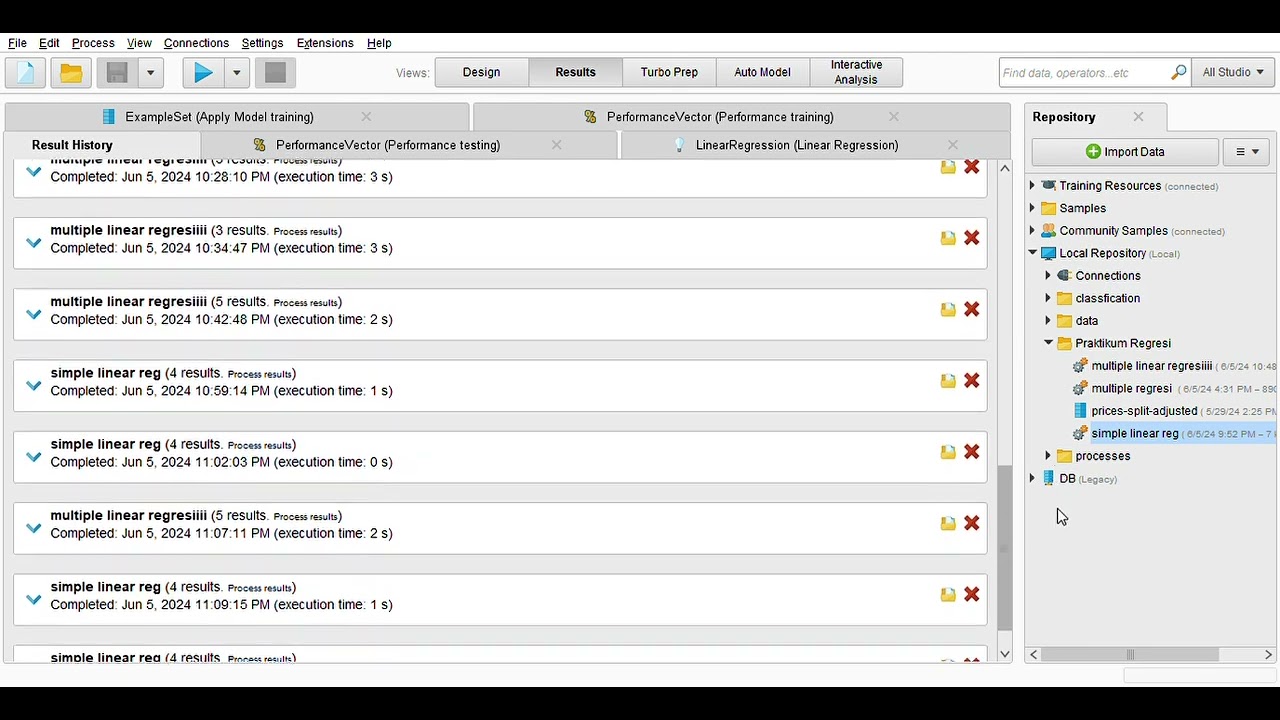Restore process from 11:09:15 PM result folder icon
This screenshot has height=720, width=1280.
coord(947,595)
